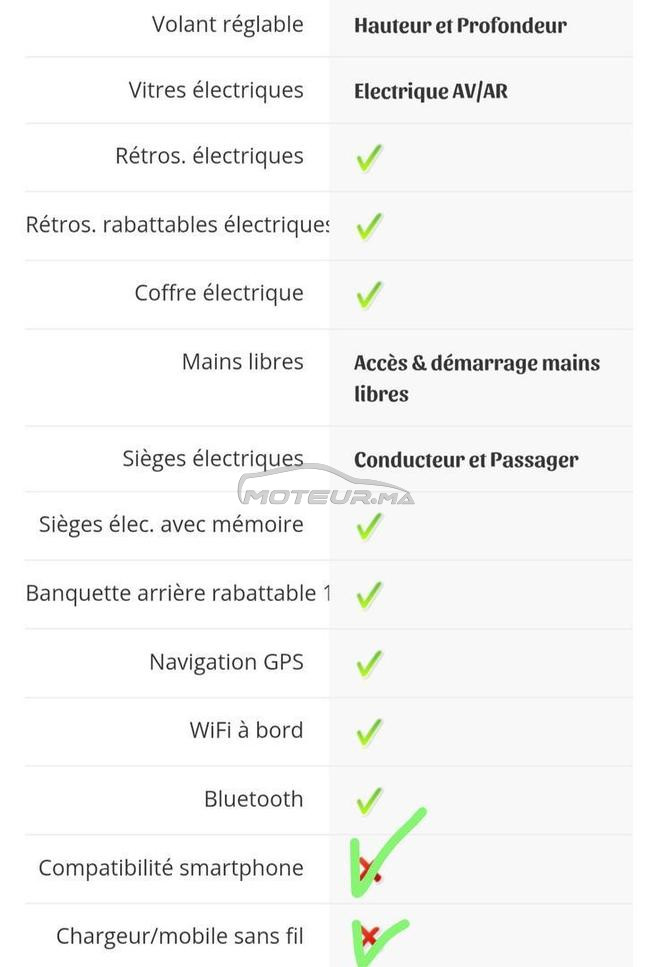Viewport: 652px width, 967px height.
Task: Select the Coffre électrique checkmark
Action: tap(369, 295)
